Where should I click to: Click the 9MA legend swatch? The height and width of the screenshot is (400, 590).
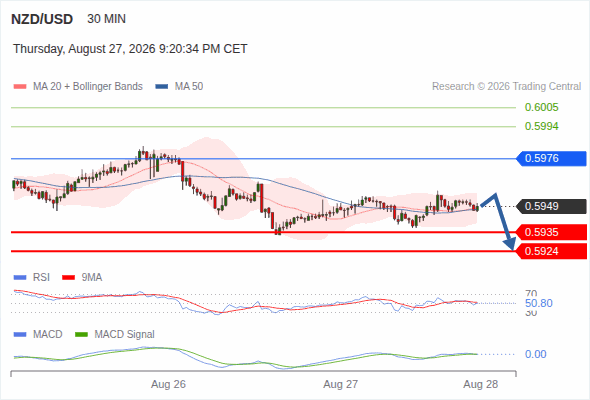point(68,278)
